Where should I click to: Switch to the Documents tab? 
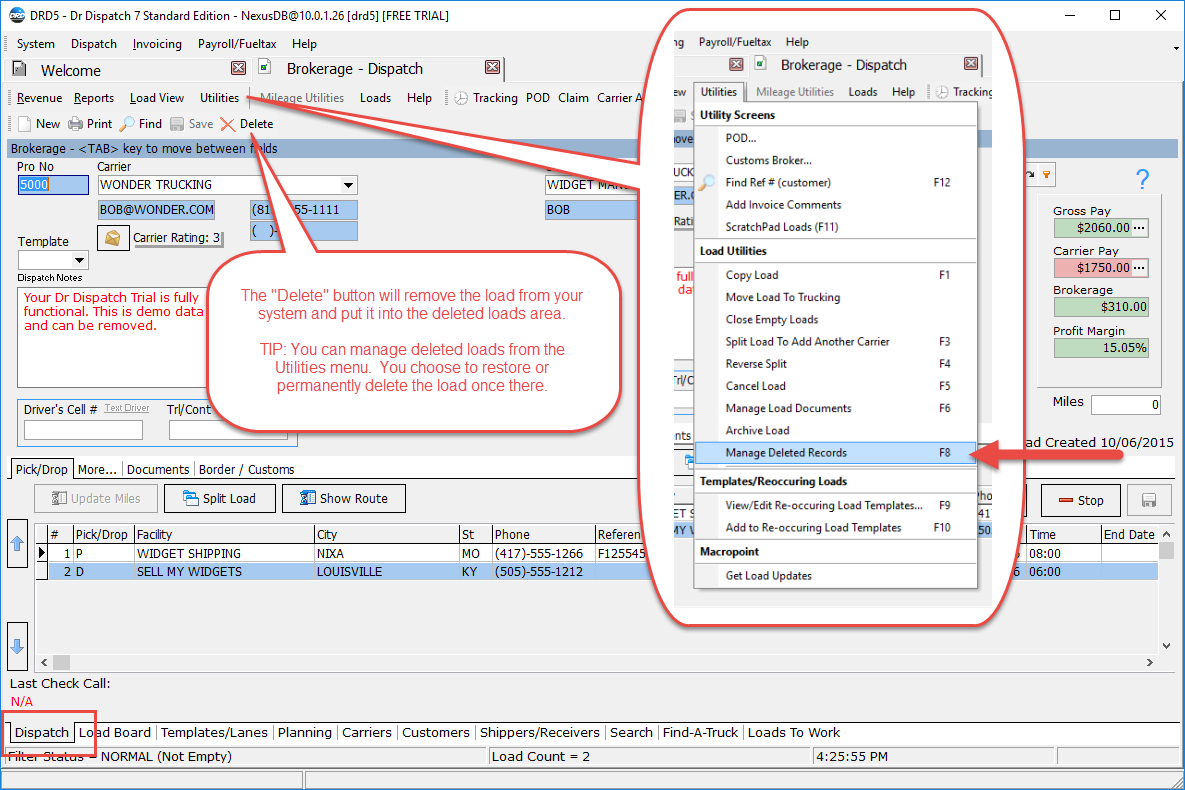[158, 469]
